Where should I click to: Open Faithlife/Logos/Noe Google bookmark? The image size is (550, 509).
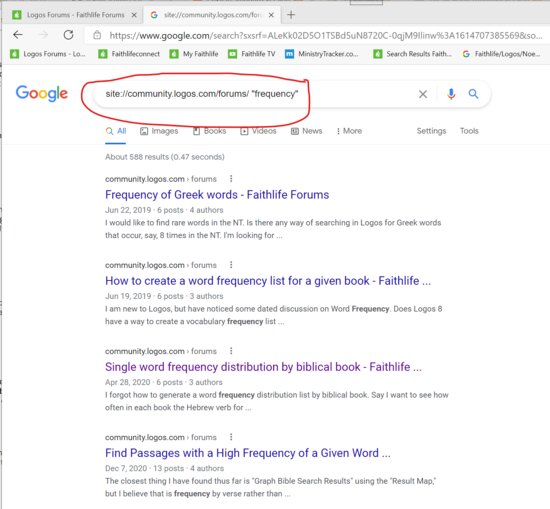(502, 54)
